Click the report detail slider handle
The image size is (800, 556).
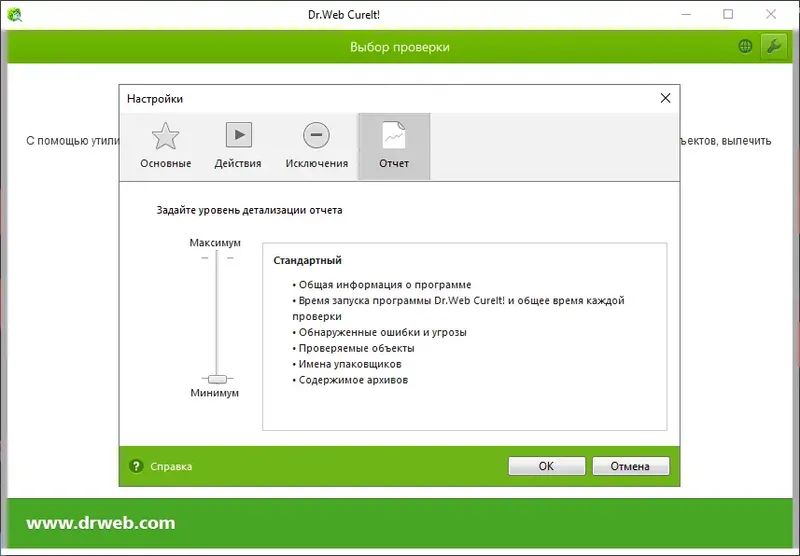pos(217,379)
